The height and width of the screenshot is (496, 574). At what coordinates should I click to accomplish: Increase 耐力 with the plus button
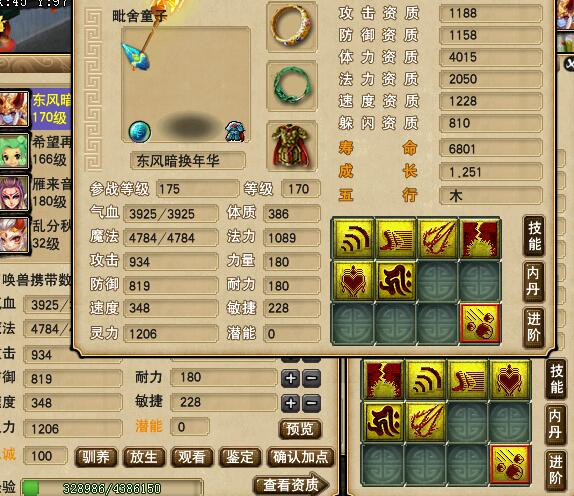(x=291, y=378)
